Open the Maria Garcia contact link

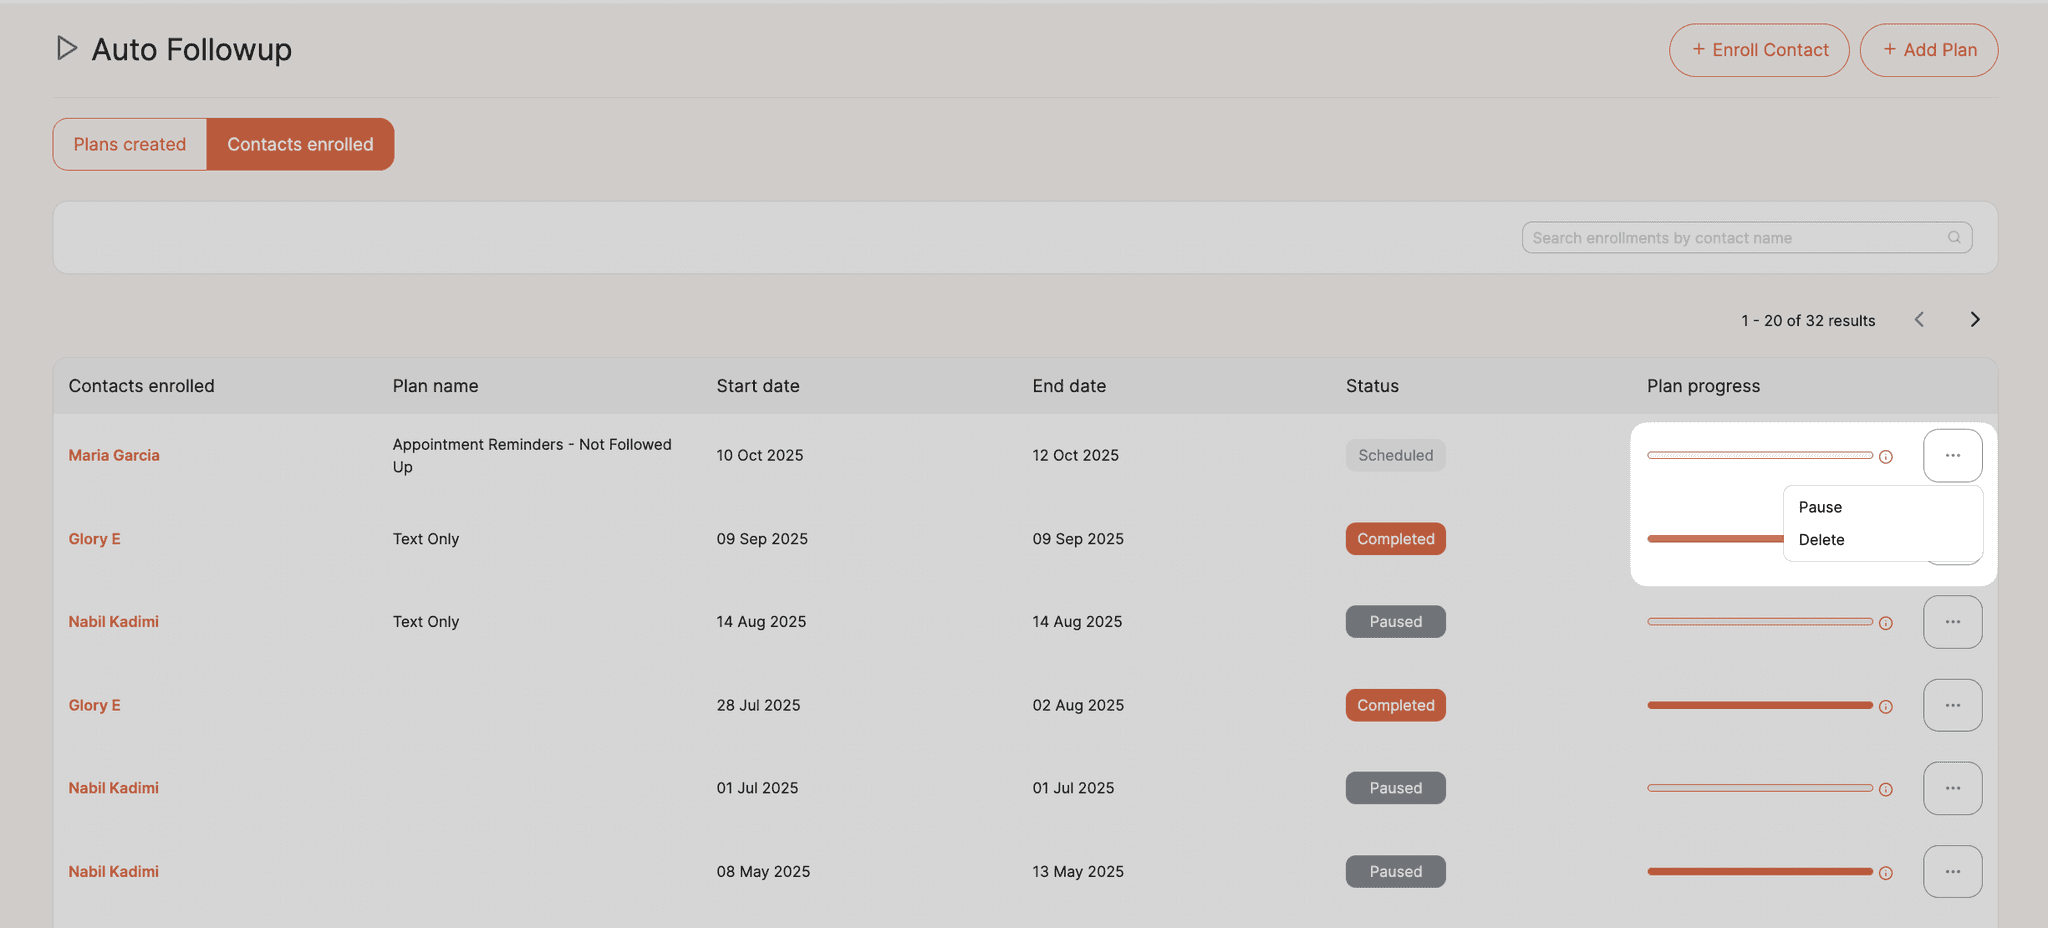pos(113,455)
